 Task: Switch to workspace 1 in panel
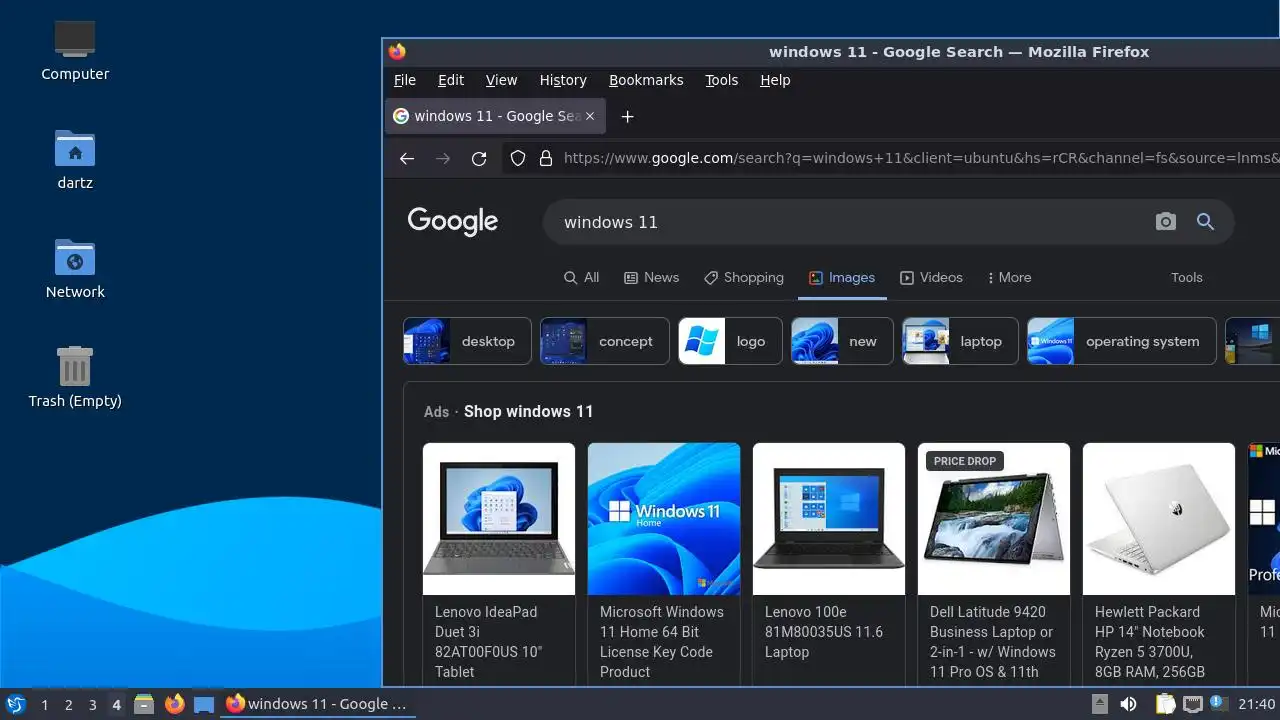click(x=44, y=705)
